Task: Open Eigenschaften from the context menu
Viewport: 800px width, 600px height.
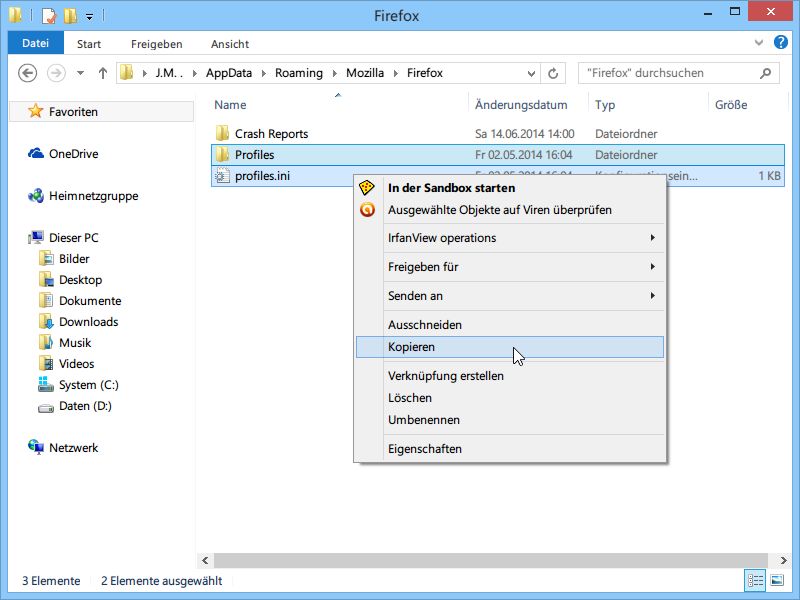Action: point(510,449)
